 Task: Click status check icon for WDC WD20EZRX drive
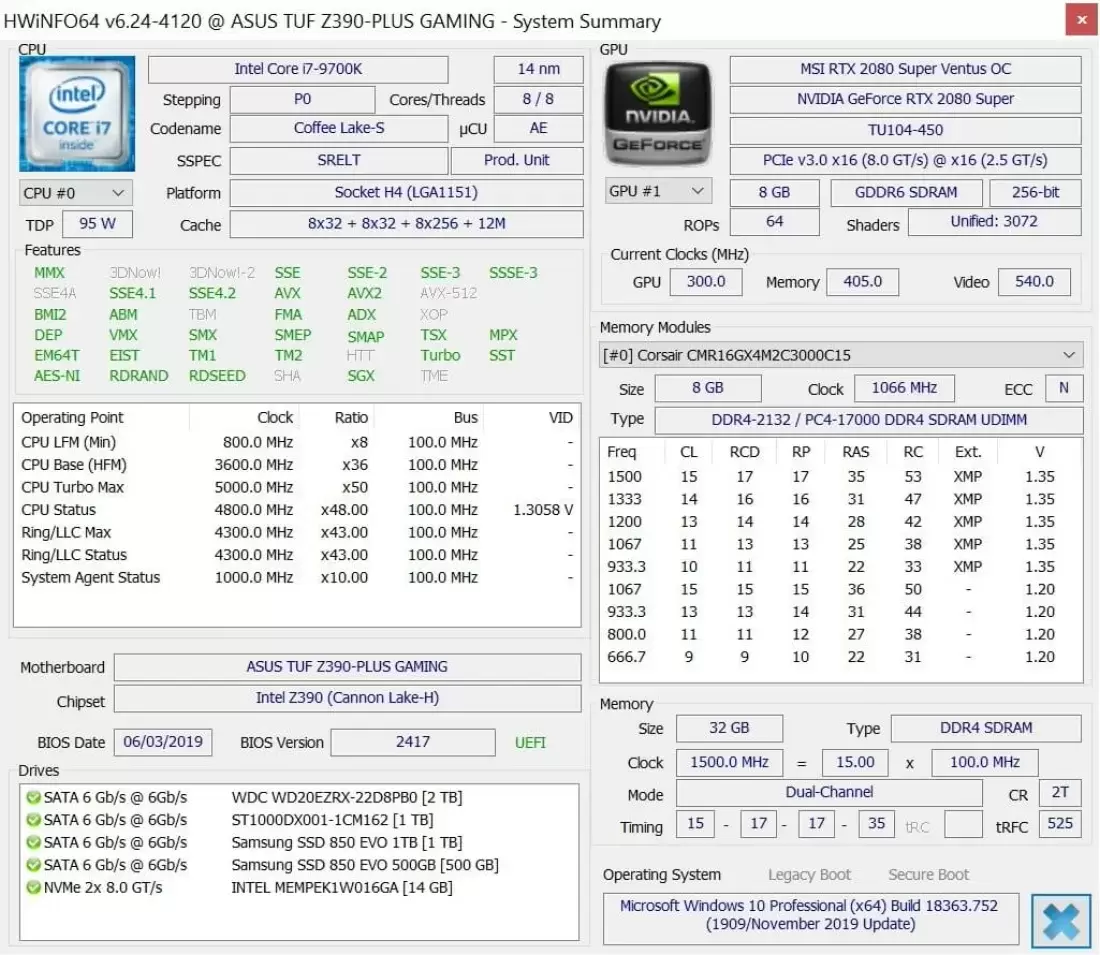(33, 798)
